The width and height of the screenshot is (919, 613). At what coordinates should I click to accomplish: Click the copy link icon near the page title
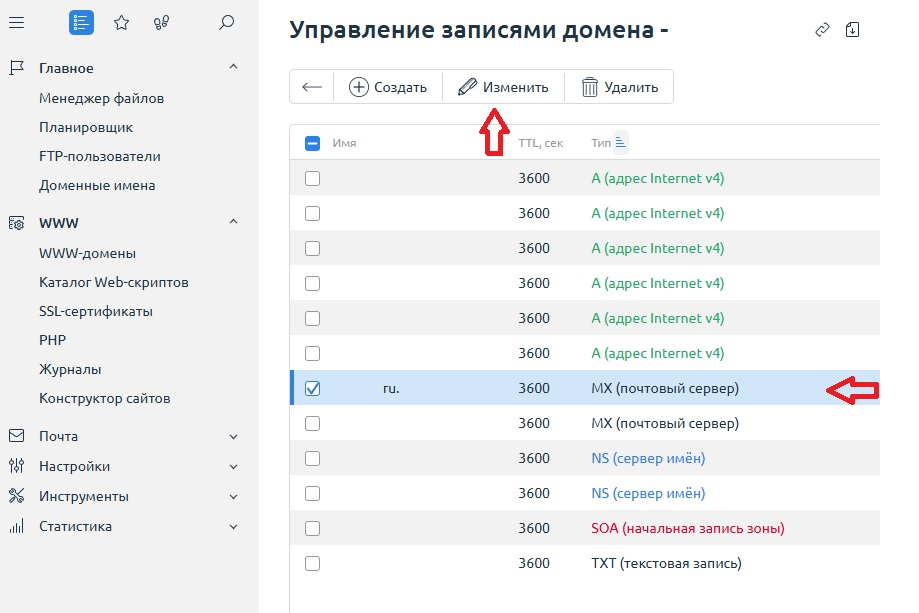point(822,30)
